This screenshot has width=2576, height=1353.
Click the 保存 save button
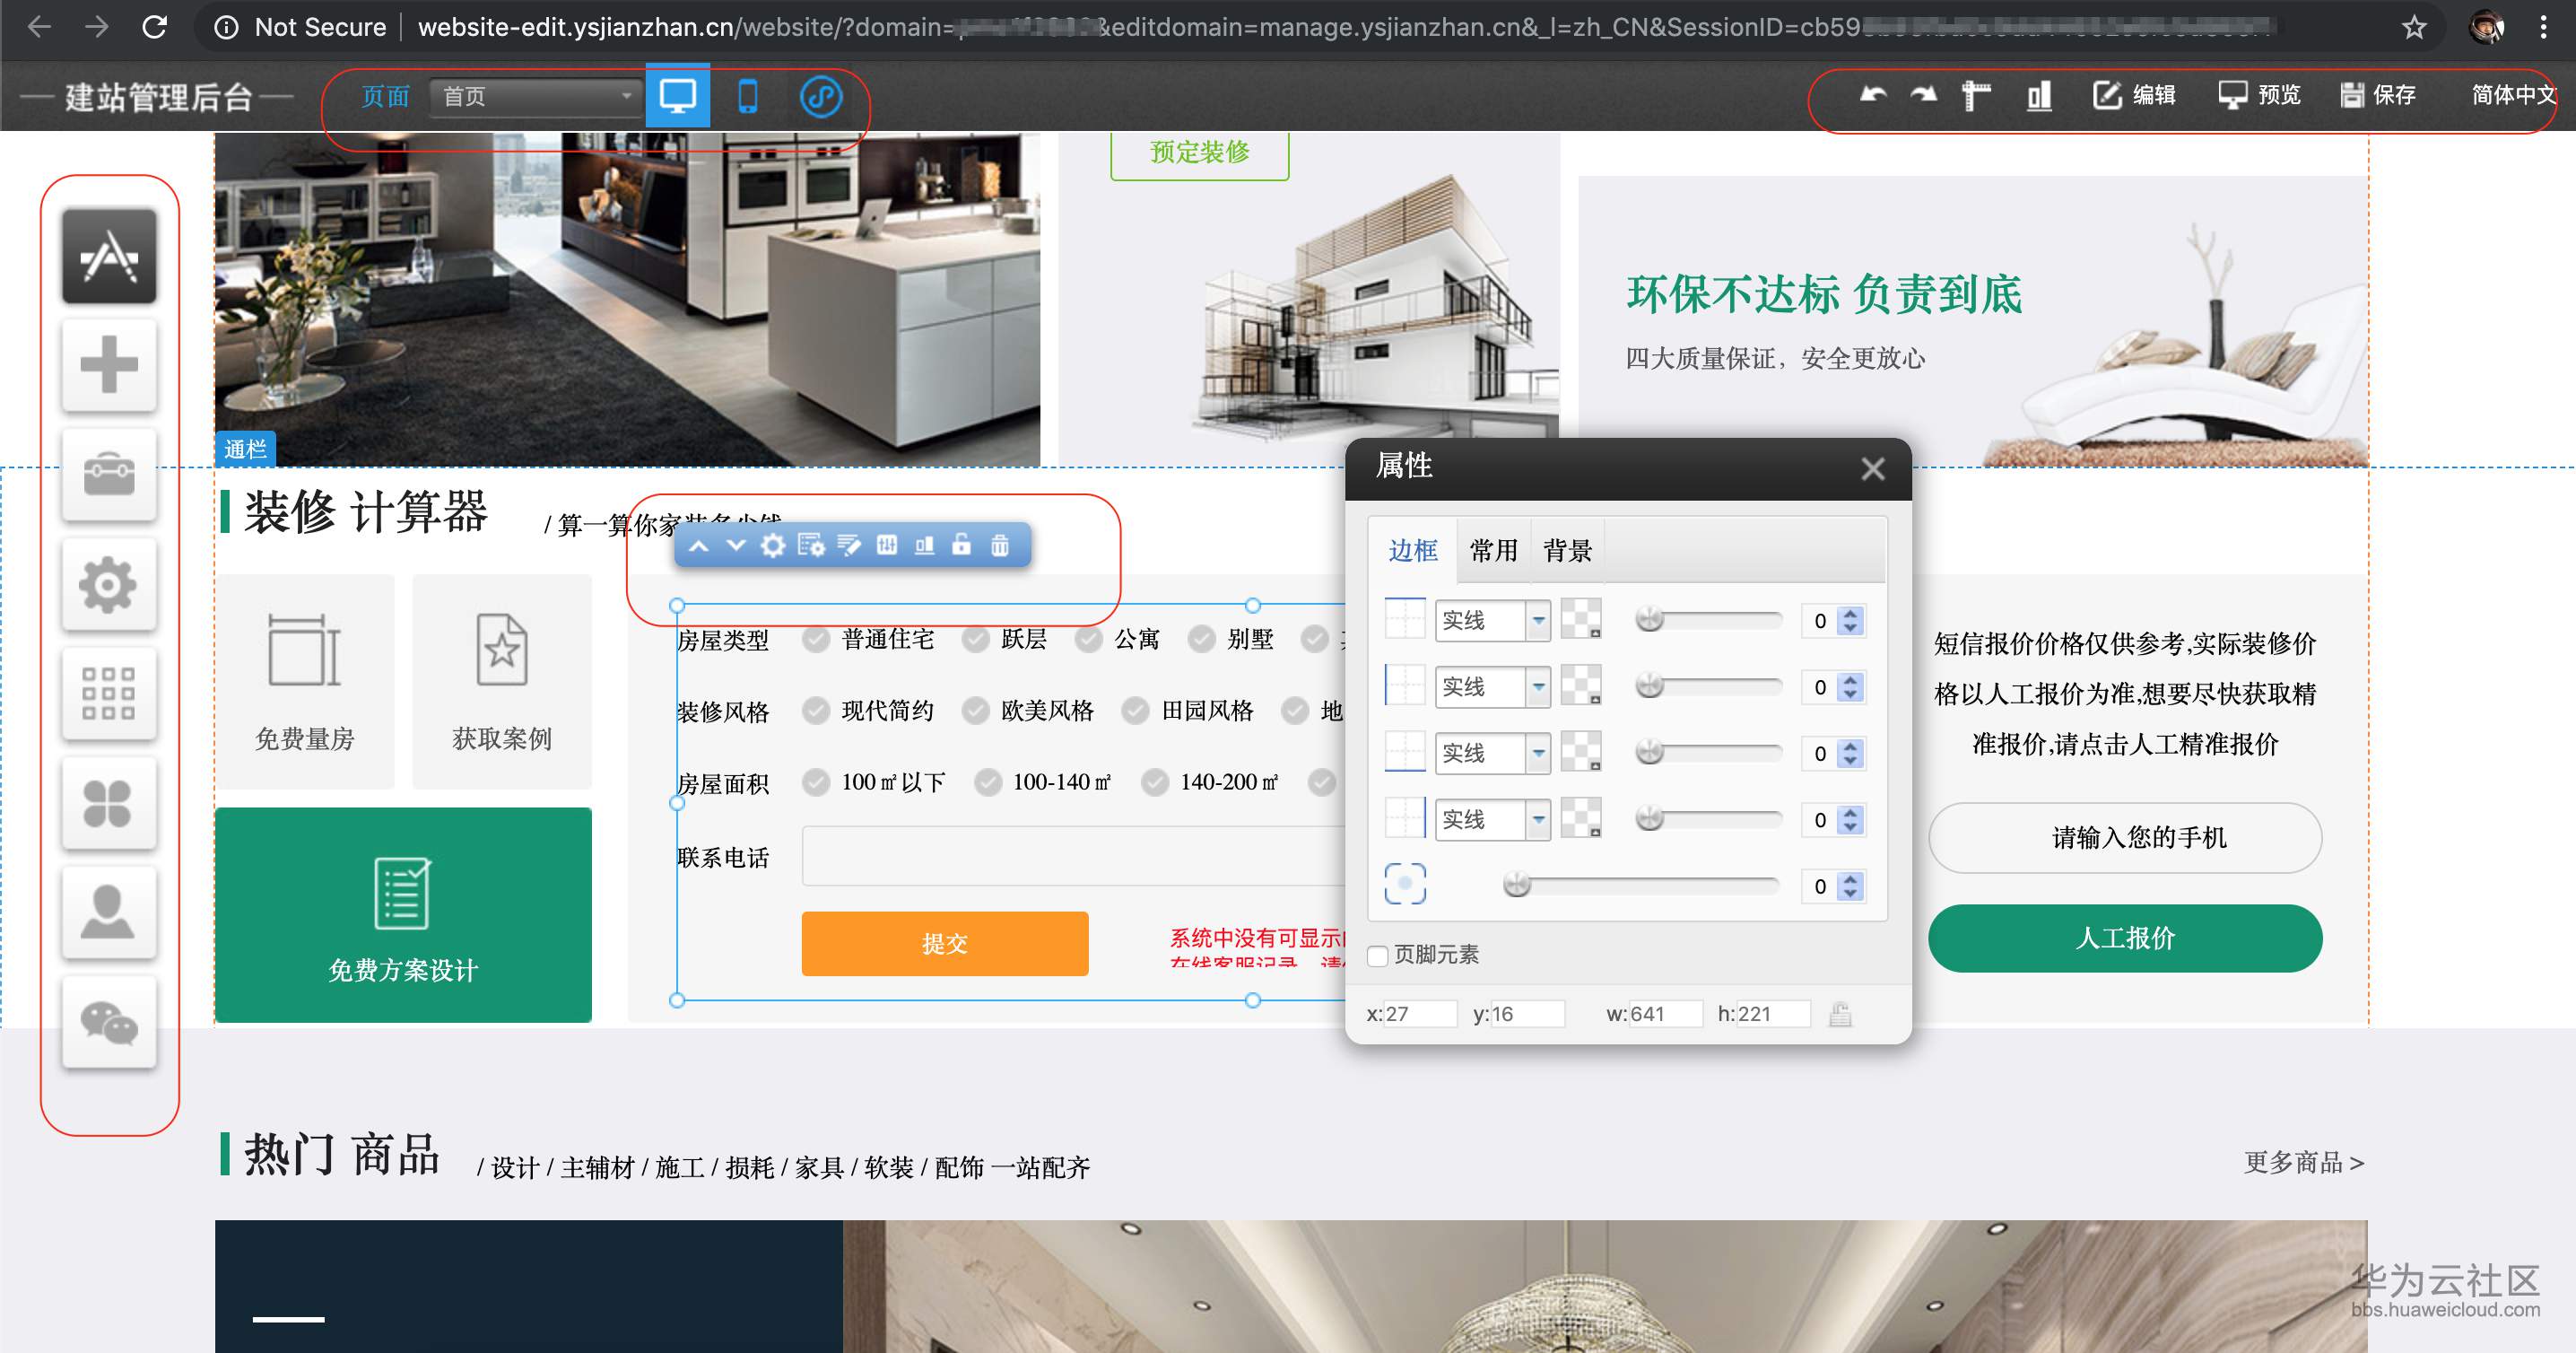2378,95
